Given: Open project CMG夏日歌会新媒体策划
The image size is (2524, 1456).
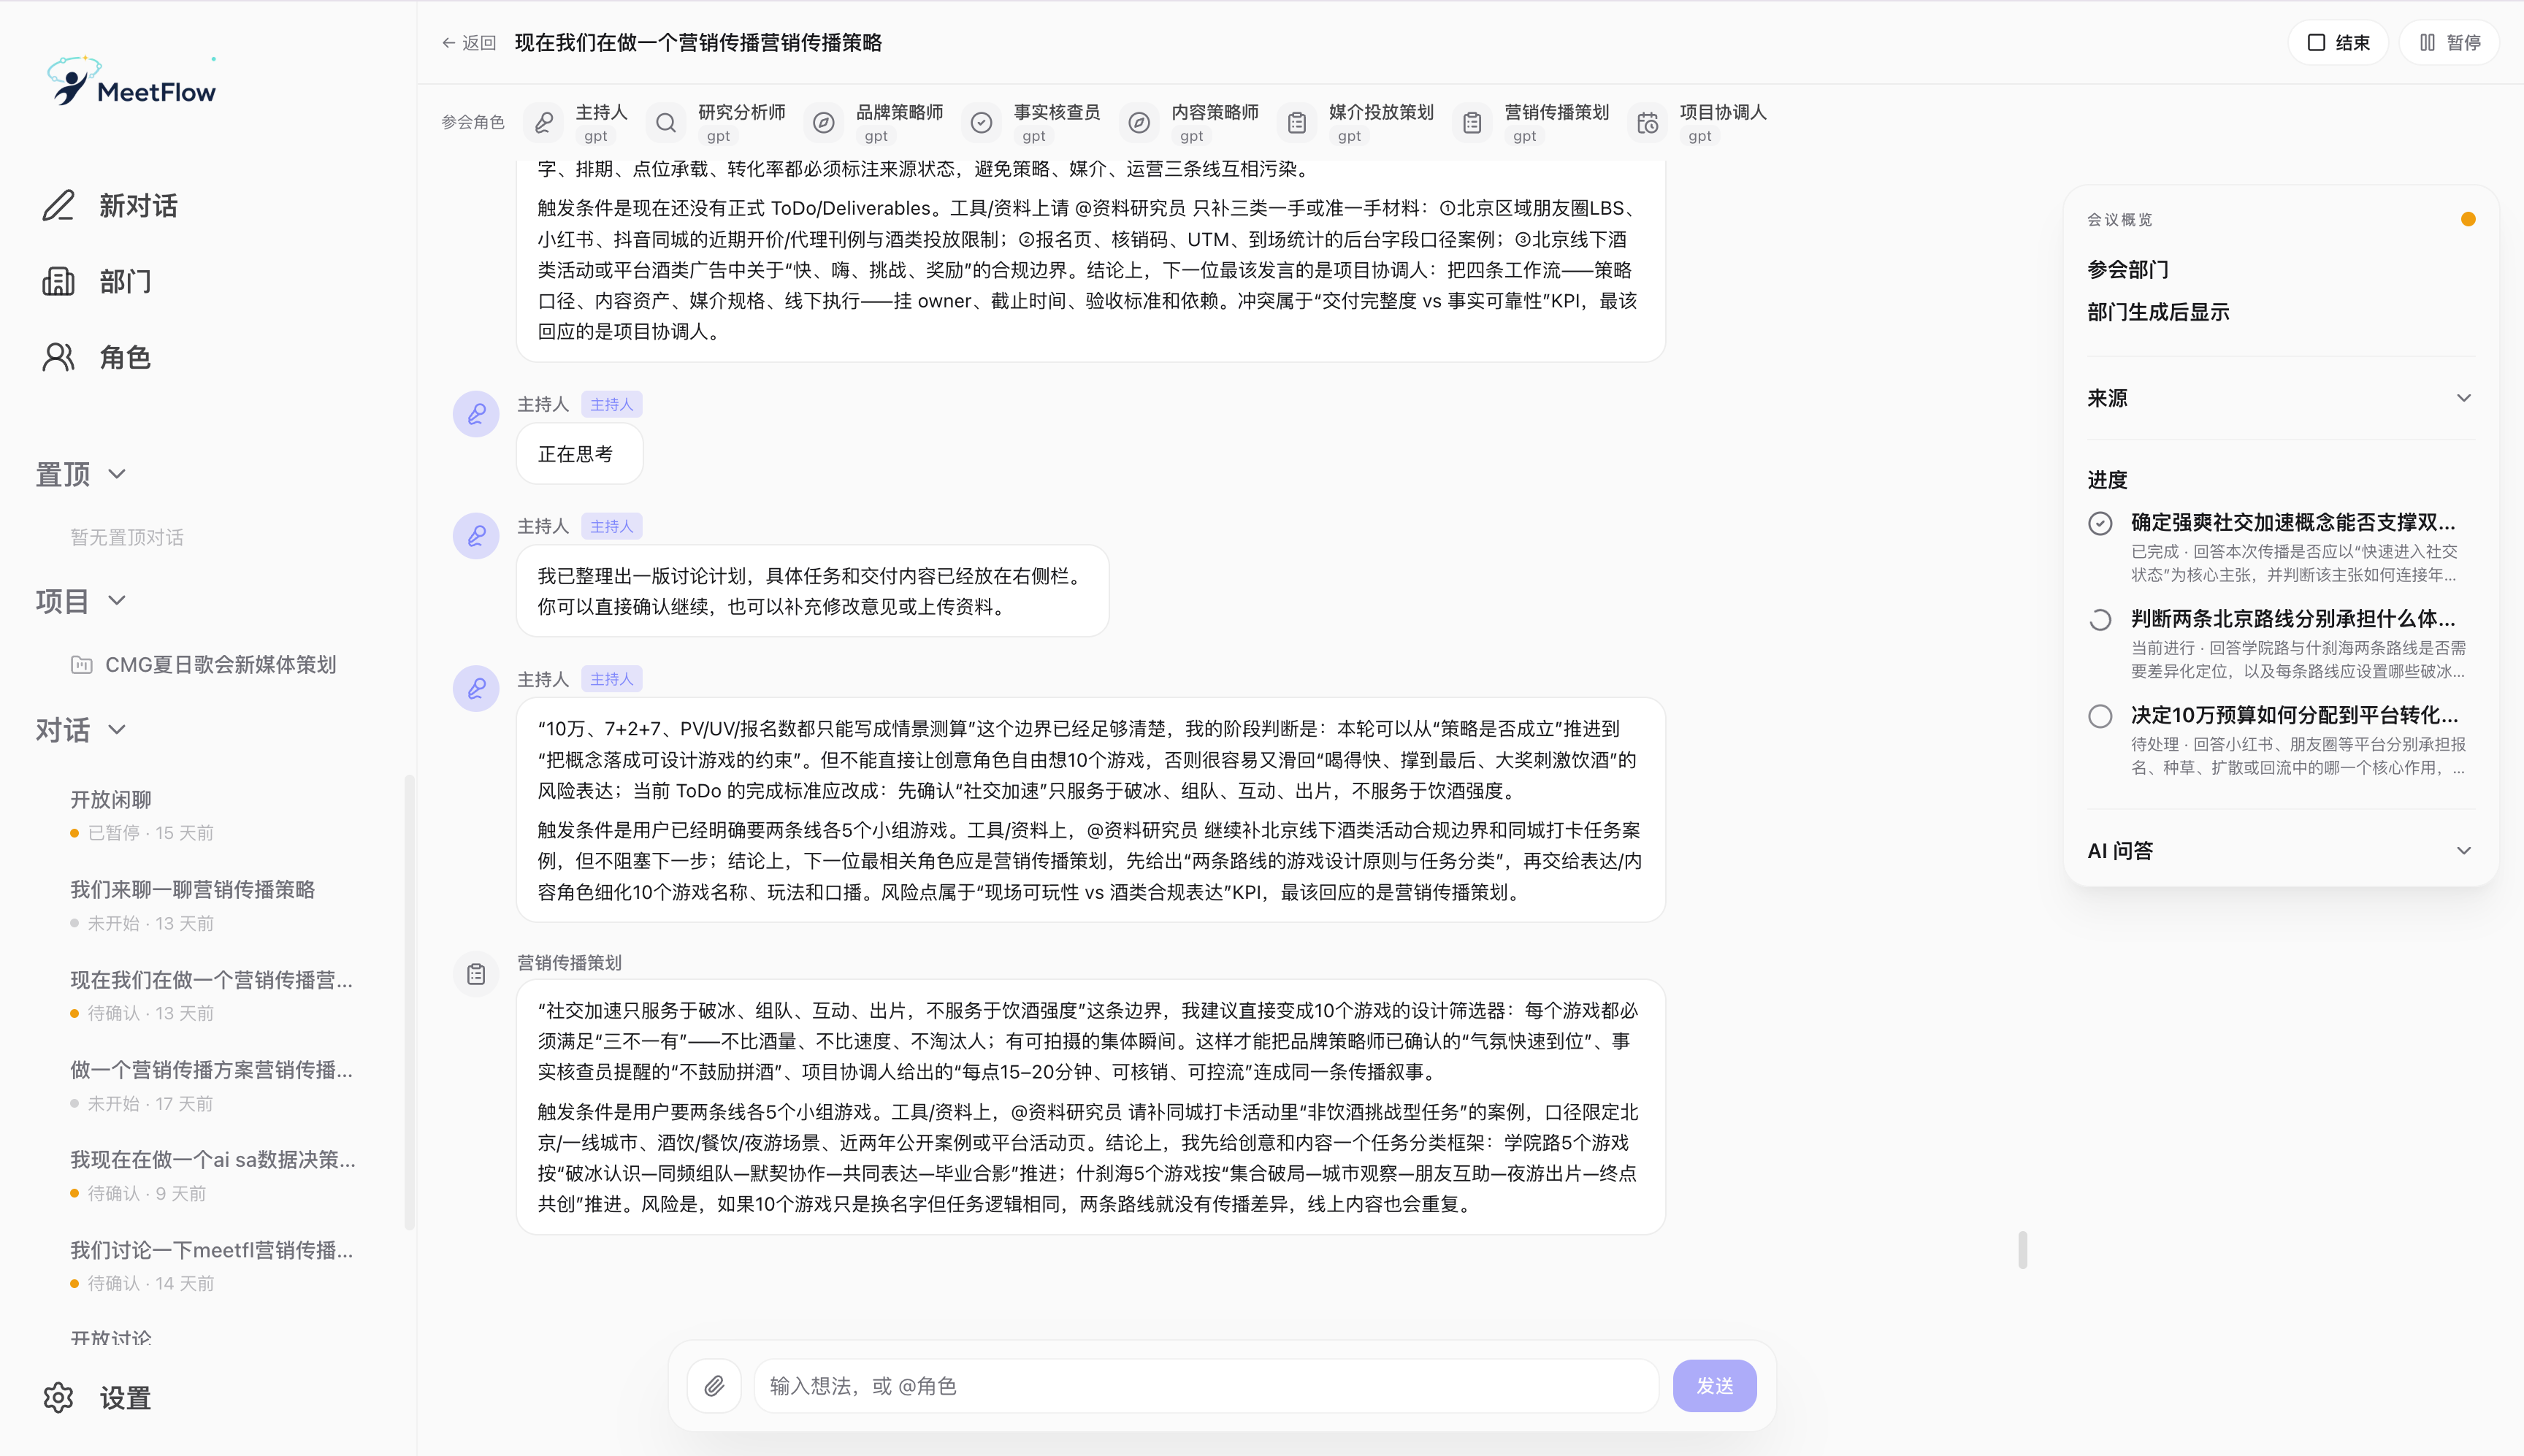Looking at the screenshot, I should [204, 664].
